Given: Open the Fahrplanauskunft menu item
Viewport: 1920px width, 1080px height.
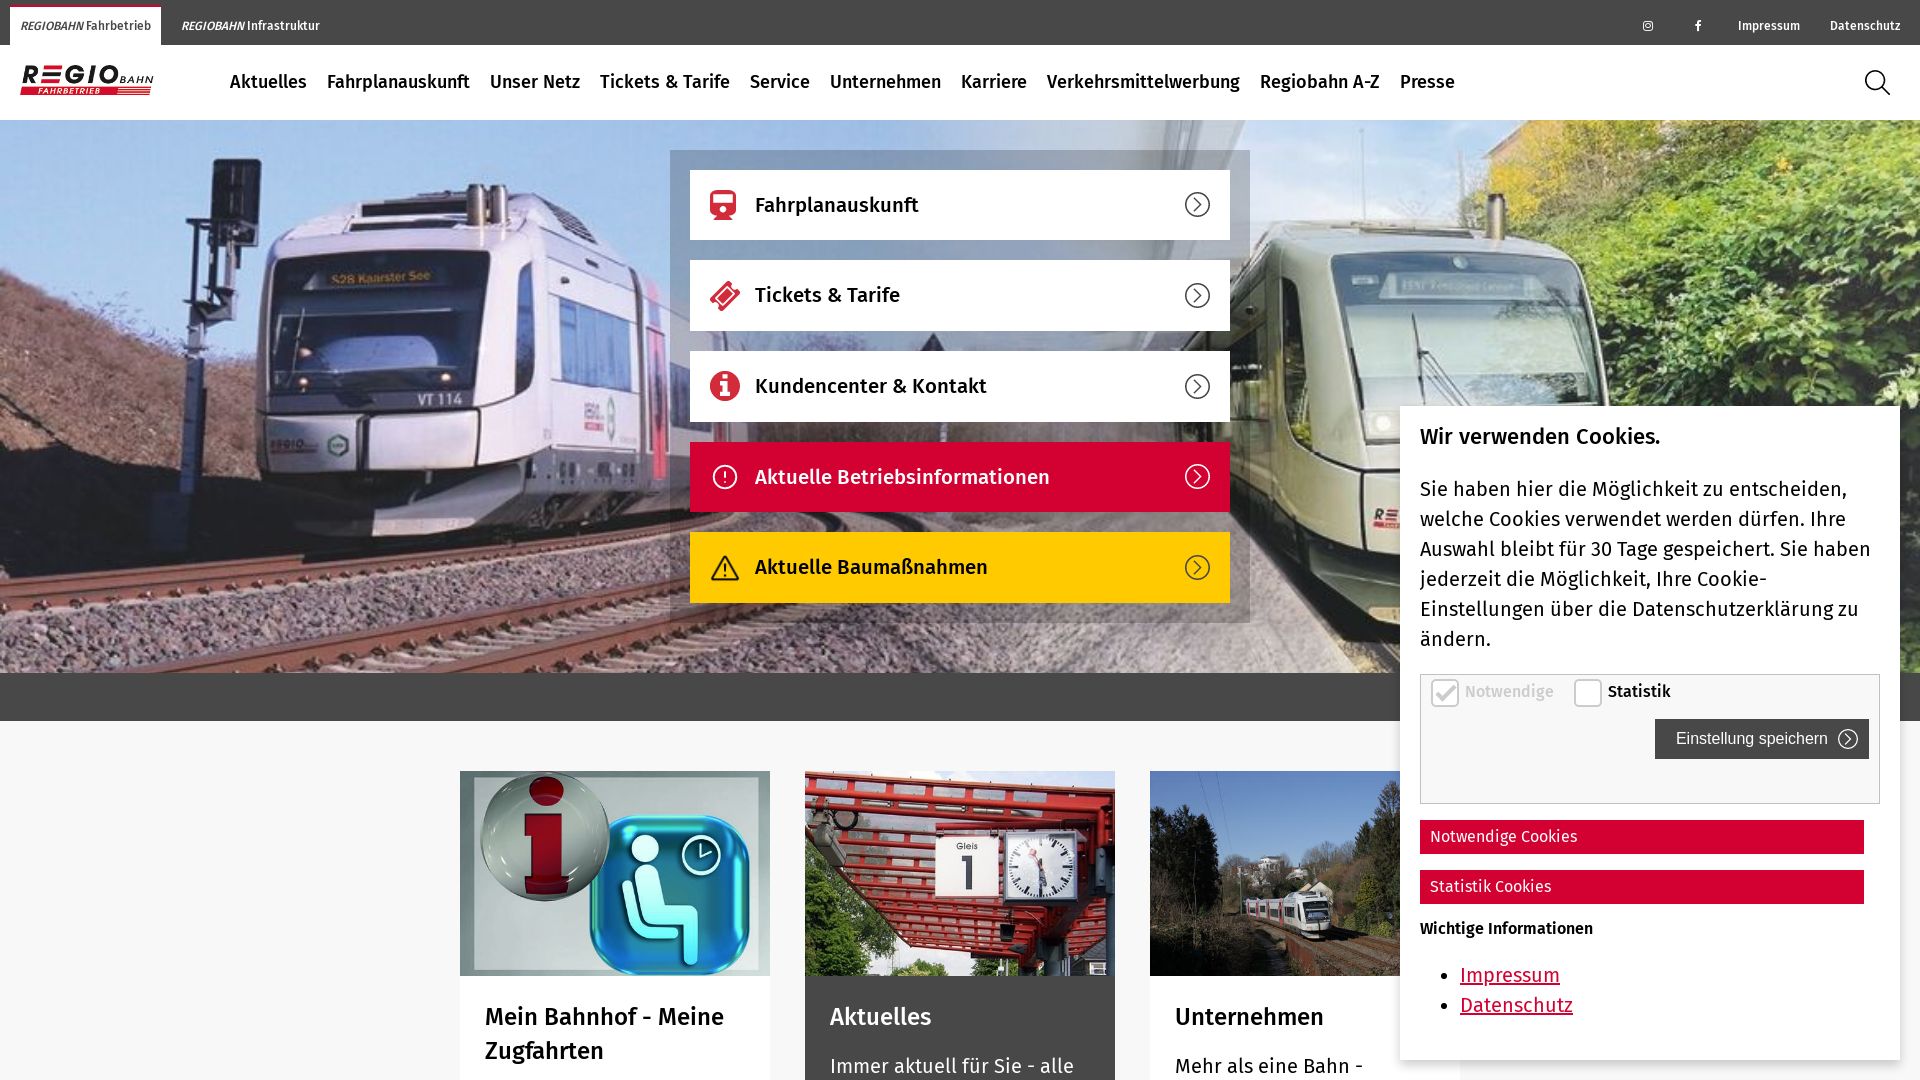Looking at the screenshot, I should (x=398, y=82).
